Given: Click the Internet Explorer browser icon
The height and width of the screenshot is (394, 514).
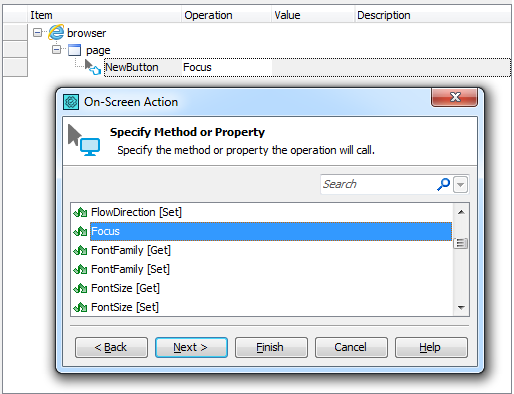Looking at the screenshot, I should click(x=56, y=32).
